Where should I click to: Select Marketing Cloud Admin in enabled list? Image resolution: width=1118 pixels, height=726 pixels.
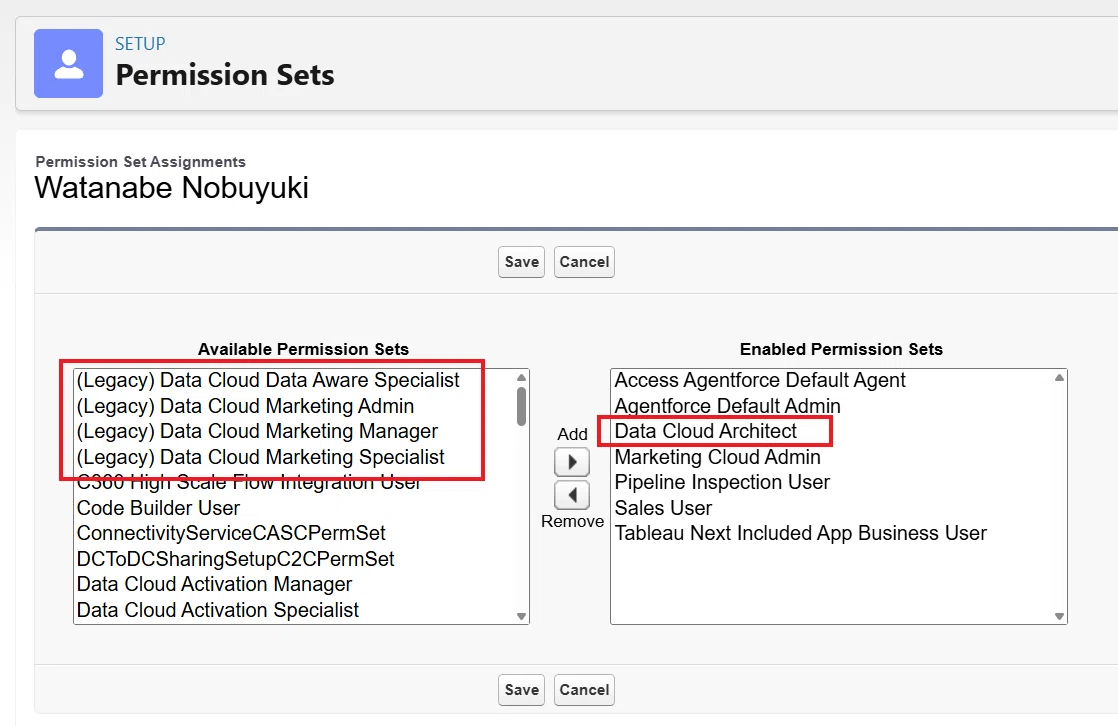pos(717,457)
